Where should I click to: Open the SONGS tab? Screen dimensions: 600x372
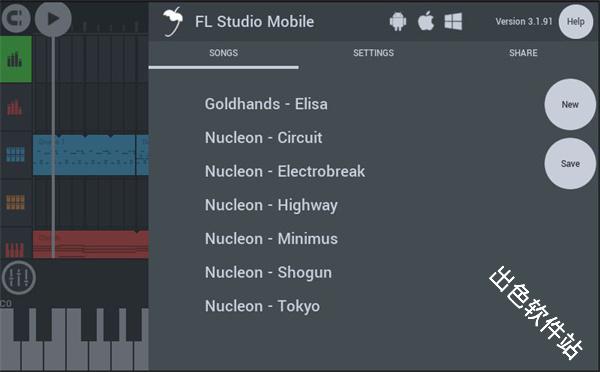223,53
